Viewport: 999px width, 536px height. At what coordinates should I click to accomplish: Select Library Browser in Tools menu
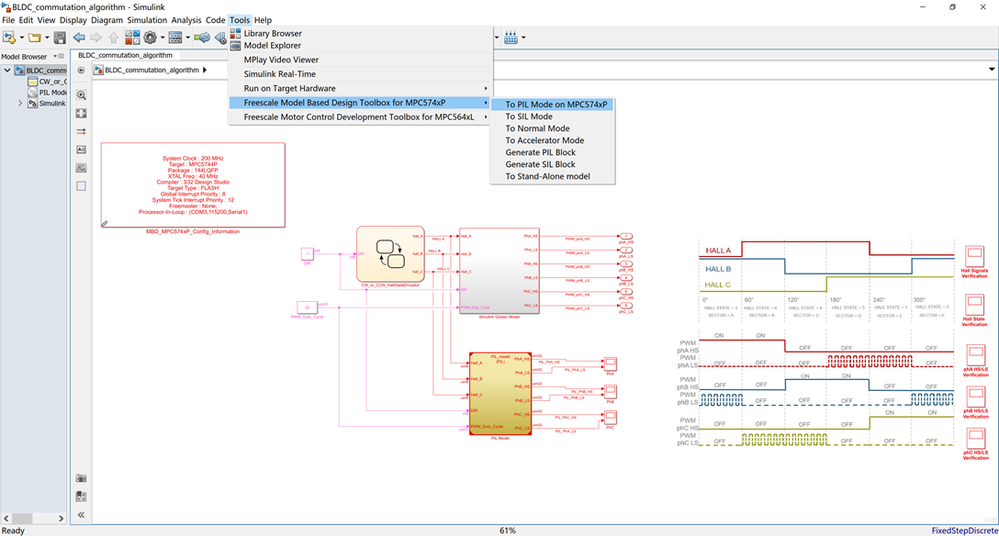pos(361,33)
